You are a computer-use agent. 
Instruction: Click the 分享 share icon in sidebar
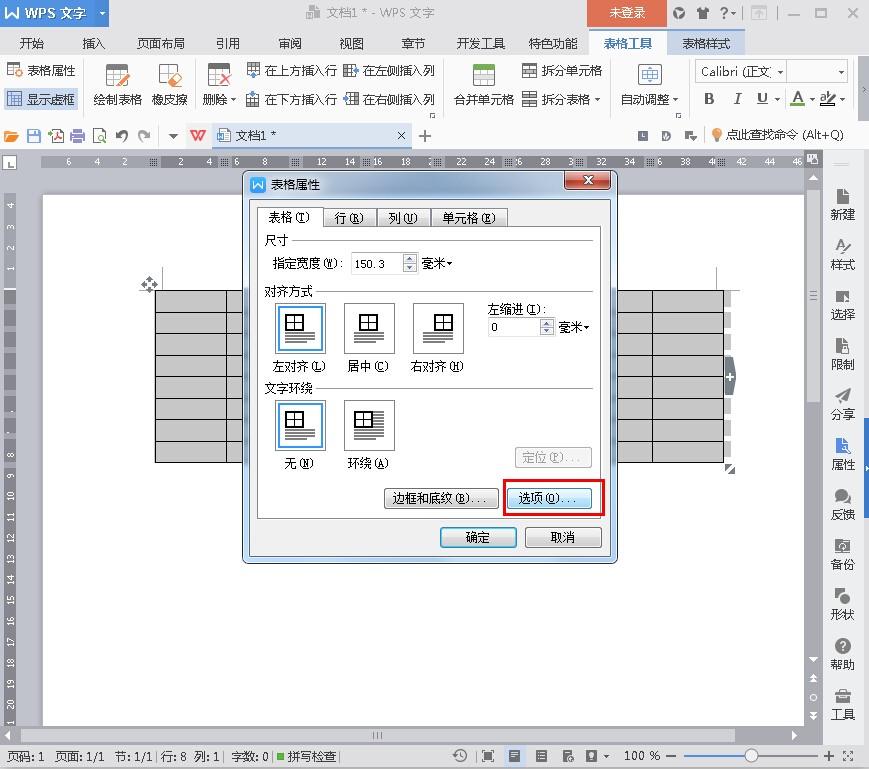[x=842, y=403]
